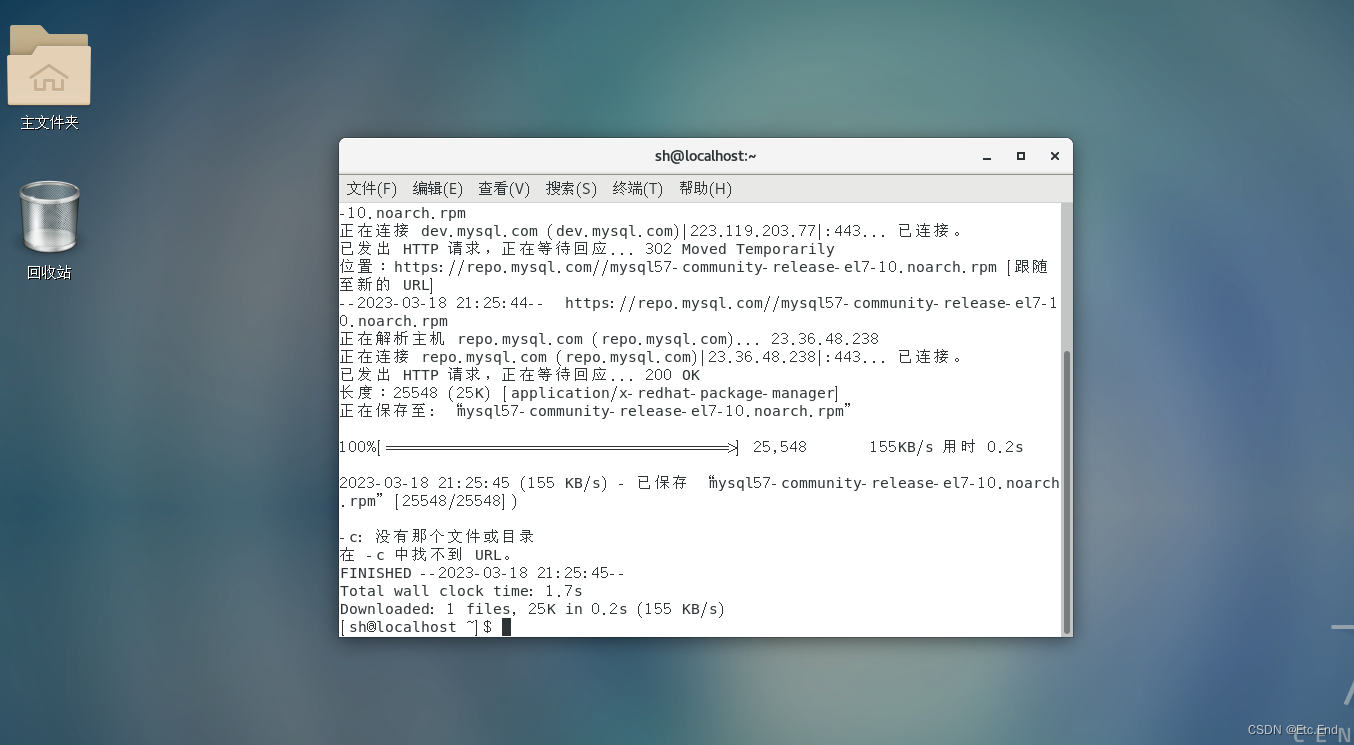This screenshot has width=1354, height=745.
Task: Click the sh@localhost:~ title bar
Action: (705, 156)
